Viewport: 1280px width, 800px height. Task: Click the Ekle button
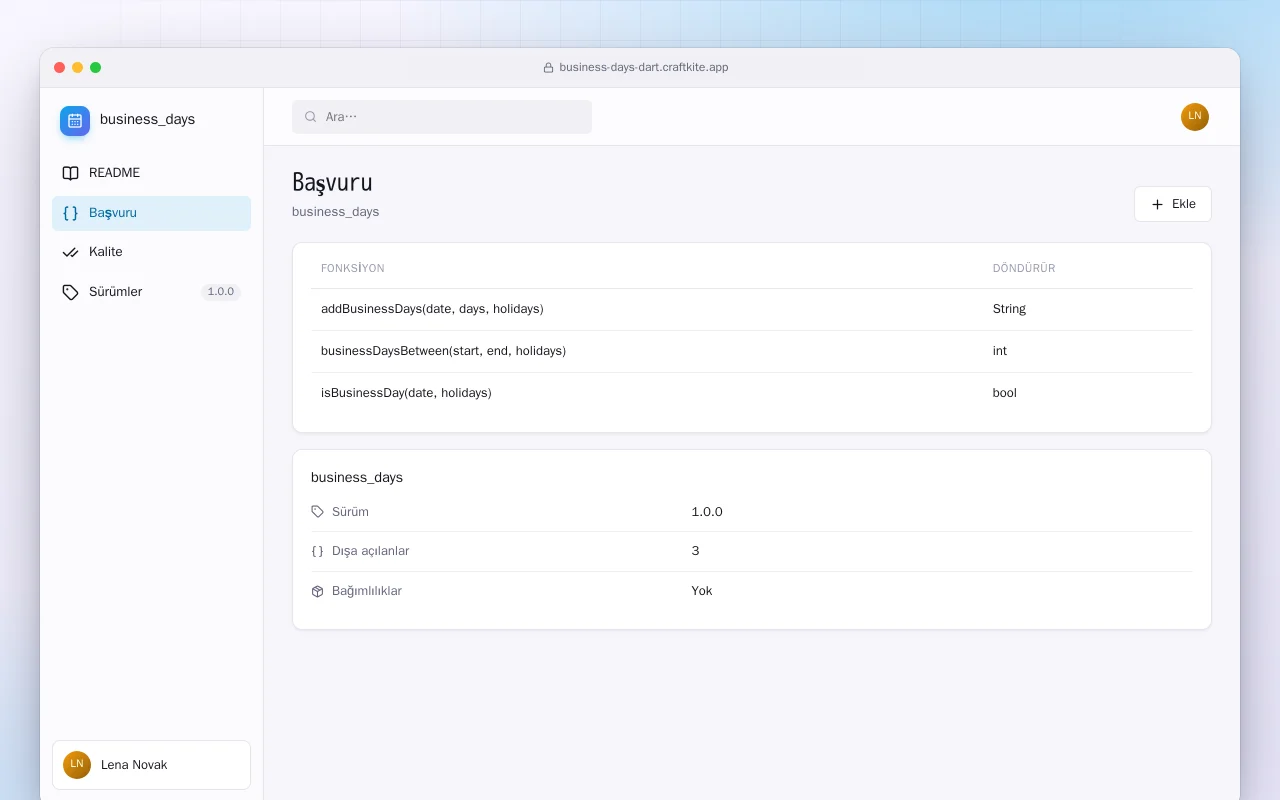point(1172,204)
